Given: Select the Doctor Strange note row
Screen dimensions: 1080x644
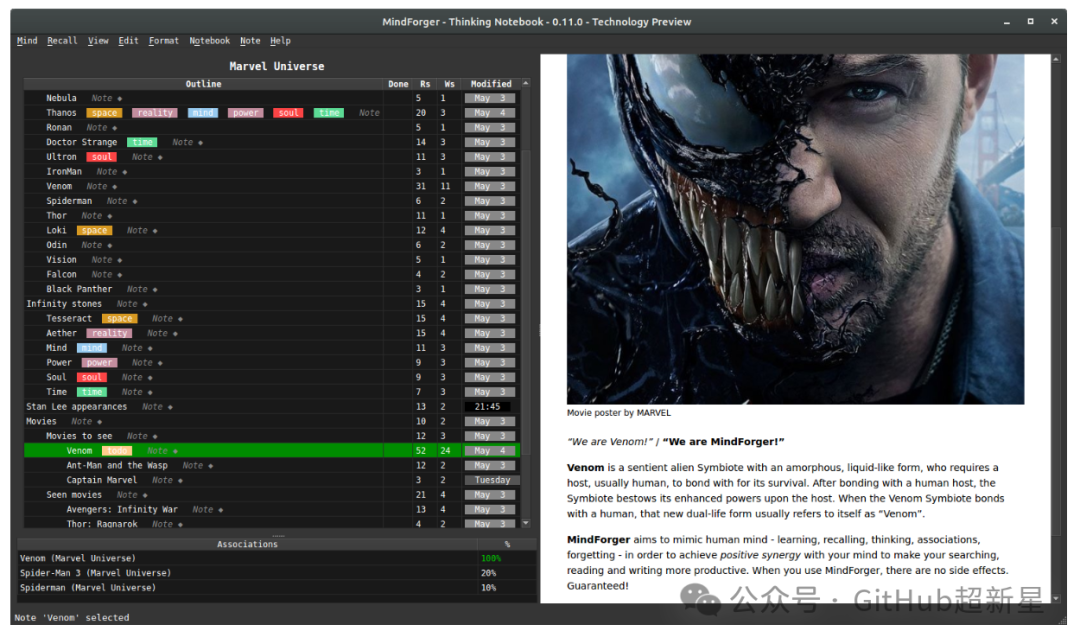Looking at the screenshot, I should point(272,143).
